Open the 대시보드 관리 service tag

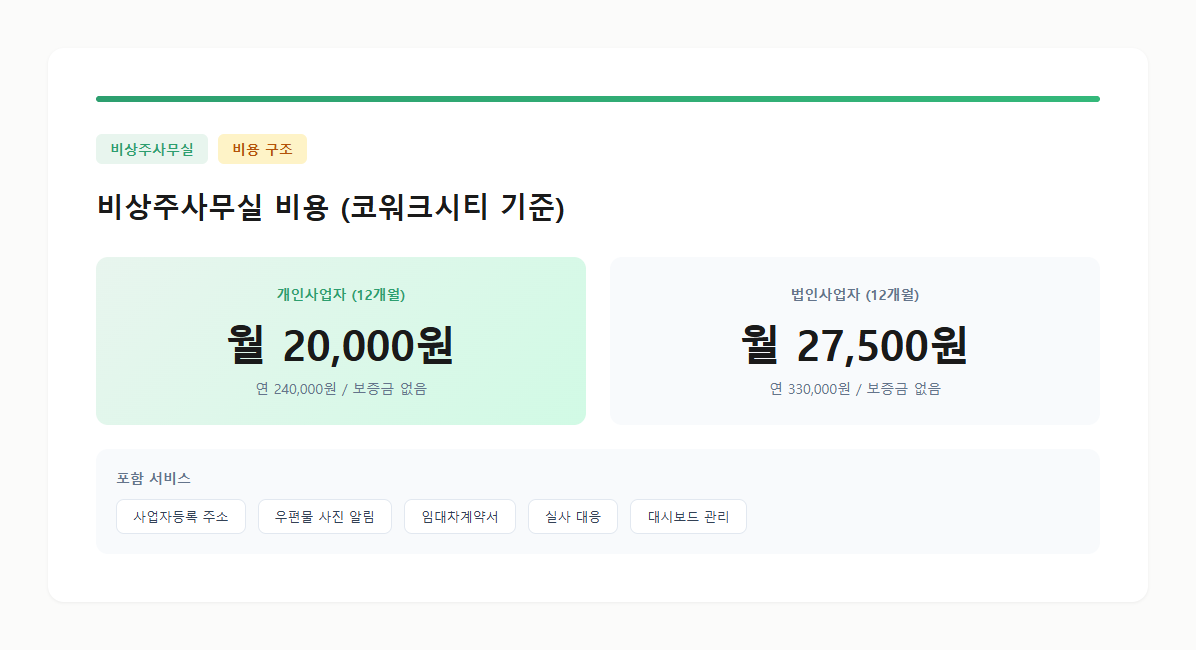pyautogui.click(x=688, y=516)
